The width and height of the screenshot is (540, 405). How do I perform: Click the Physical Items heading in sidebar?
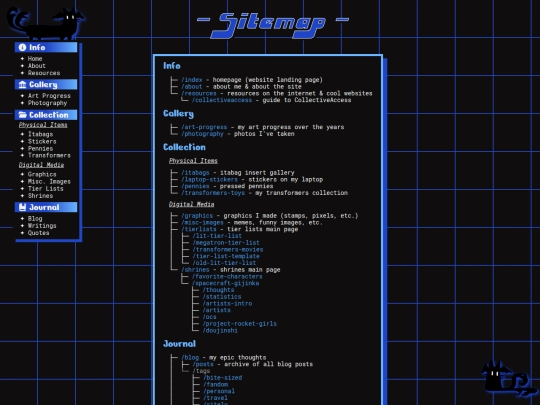[x=43, y=125]
